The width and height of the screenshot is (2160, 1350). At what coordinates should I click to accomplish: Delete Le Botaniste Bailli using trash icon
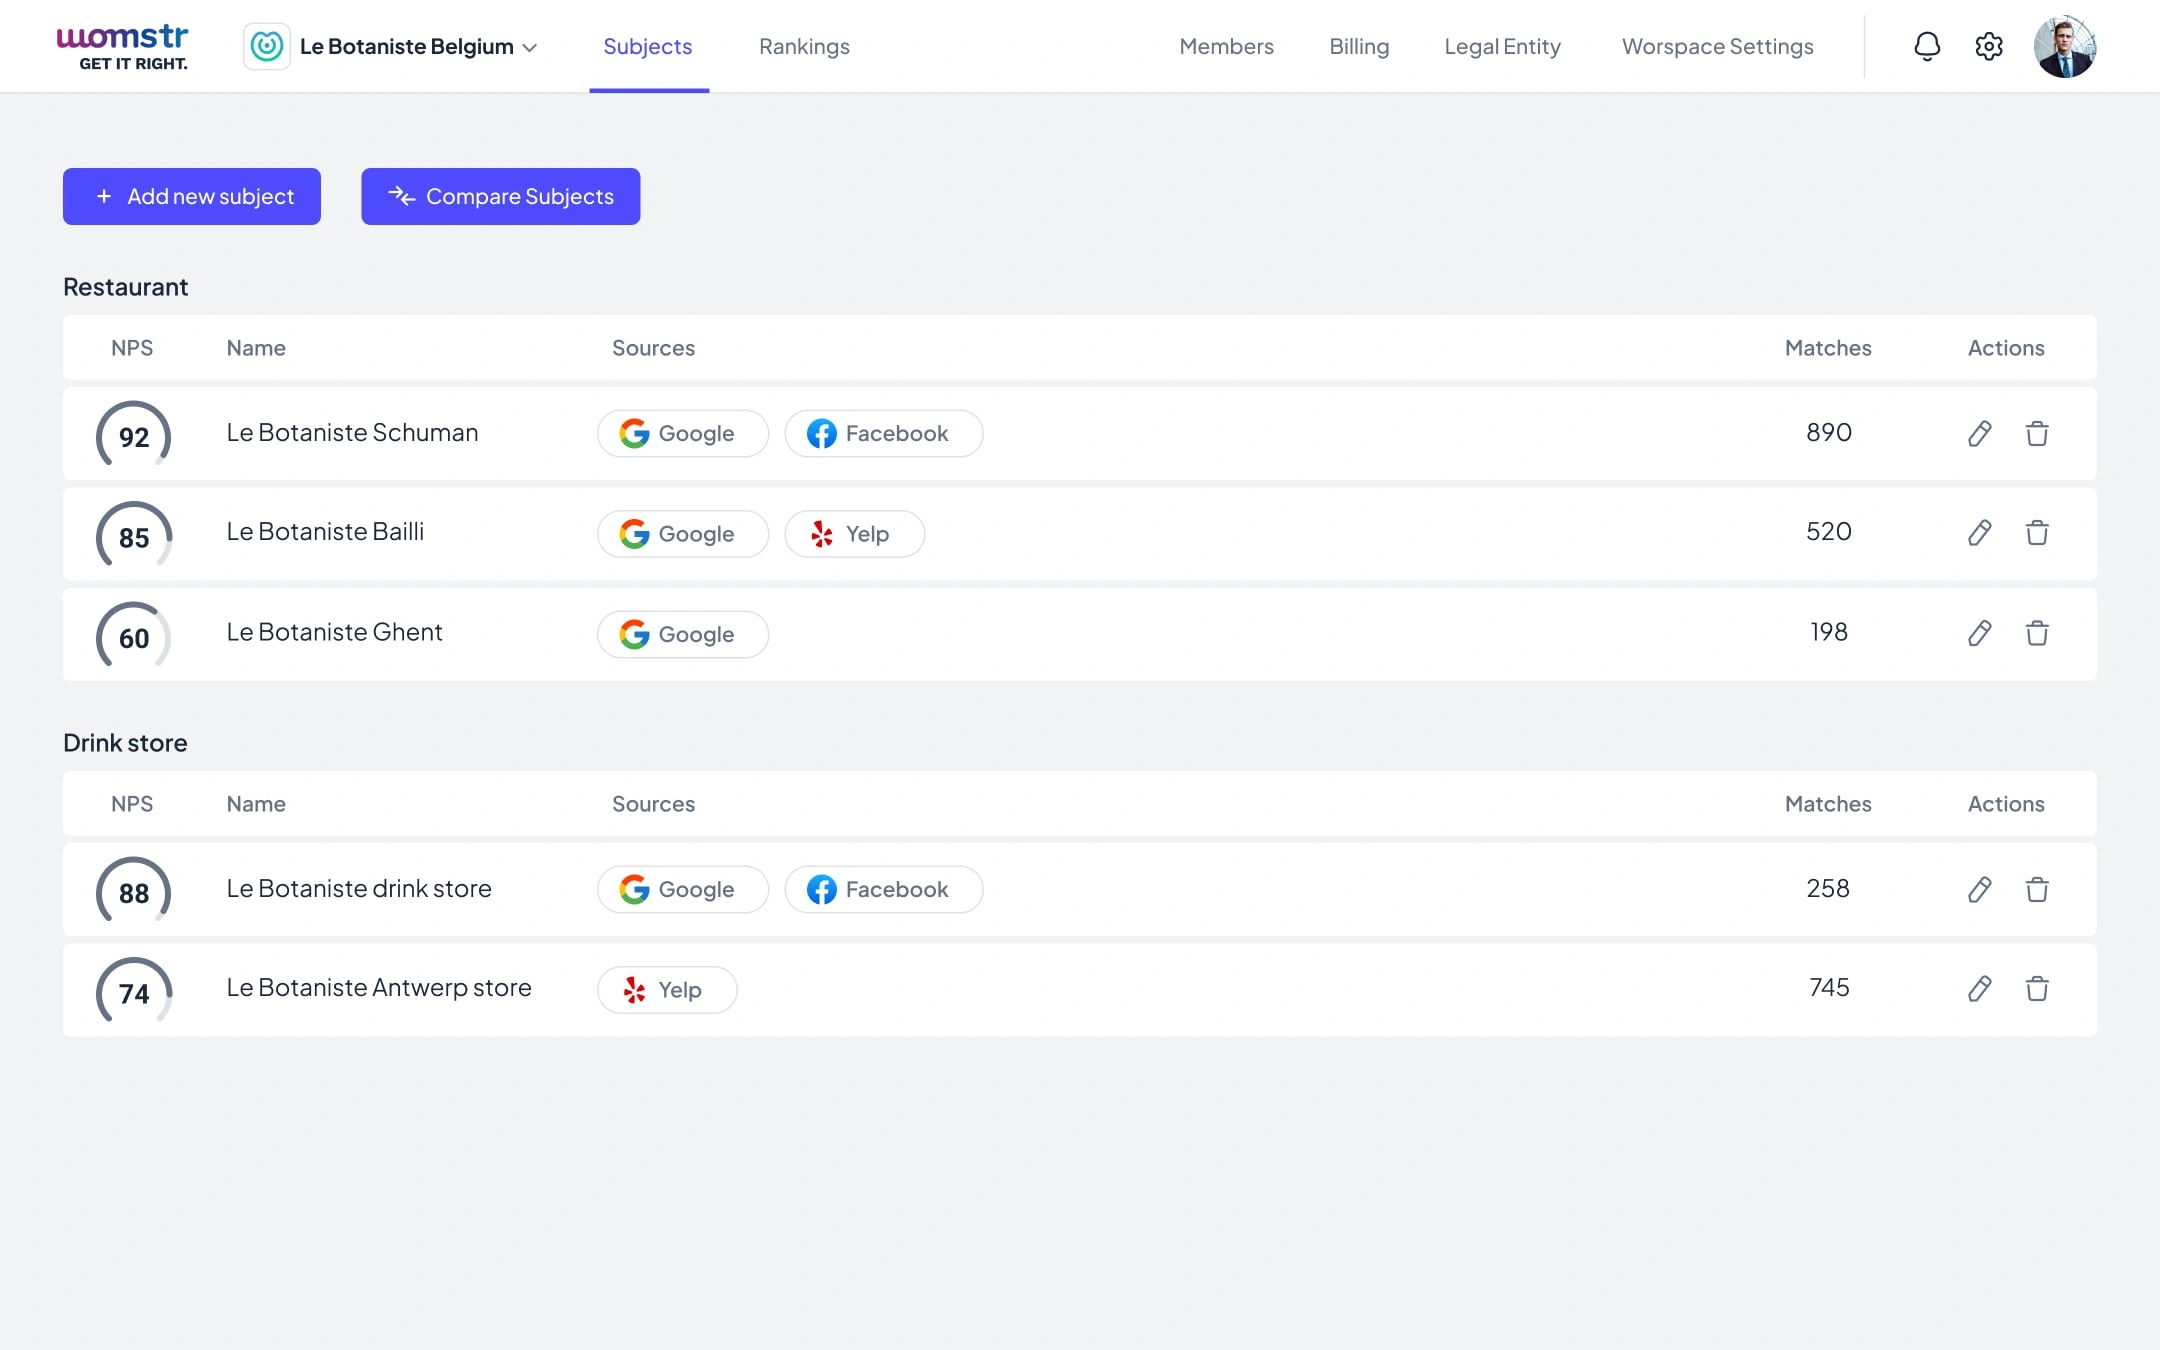coord(2037,532)
